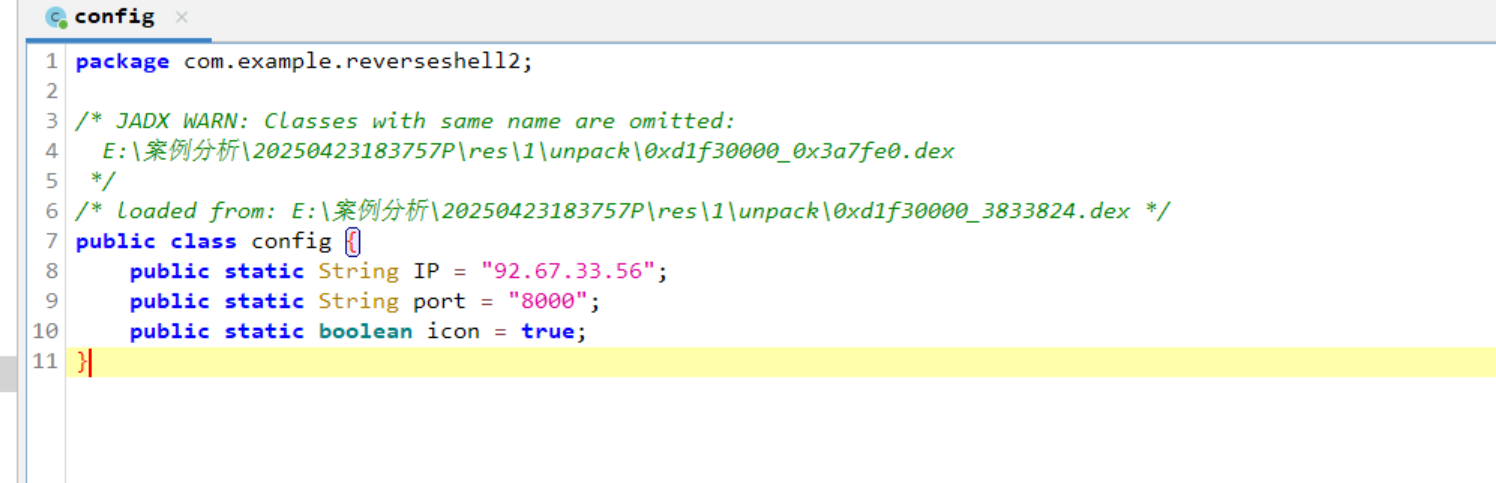Click the highlighted opening brace on line 7
The image size is (1496, 483).
[x=351, y=241]
